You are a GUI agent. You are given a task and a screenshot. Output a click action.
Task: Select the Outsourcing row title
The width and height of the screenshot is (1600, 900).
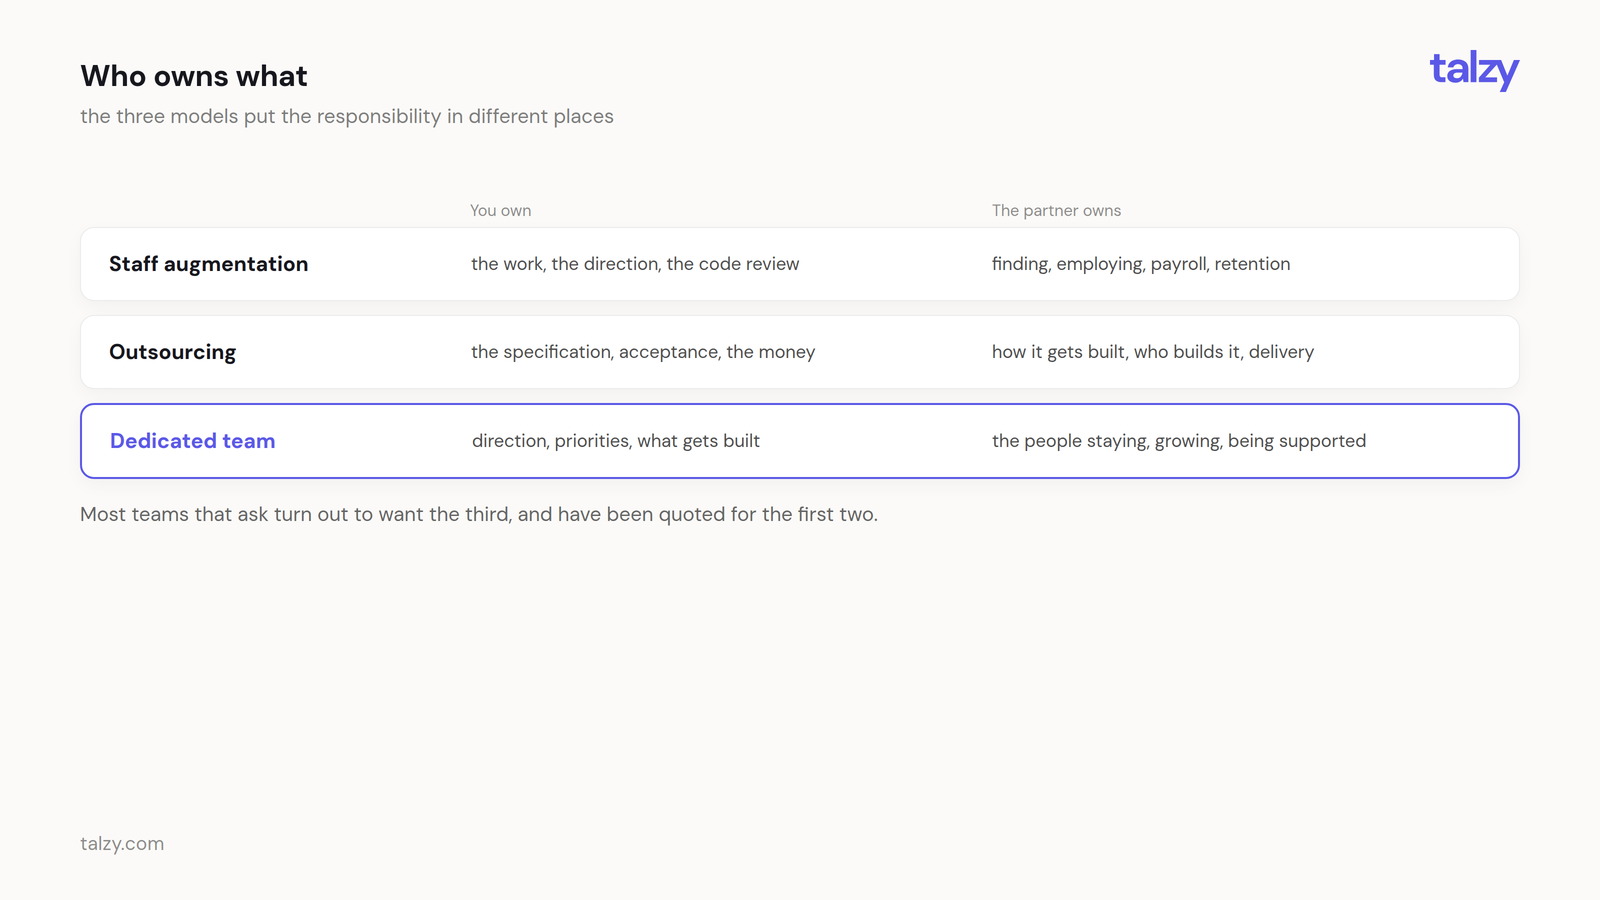pyautogui.click(x=173, y=352)
